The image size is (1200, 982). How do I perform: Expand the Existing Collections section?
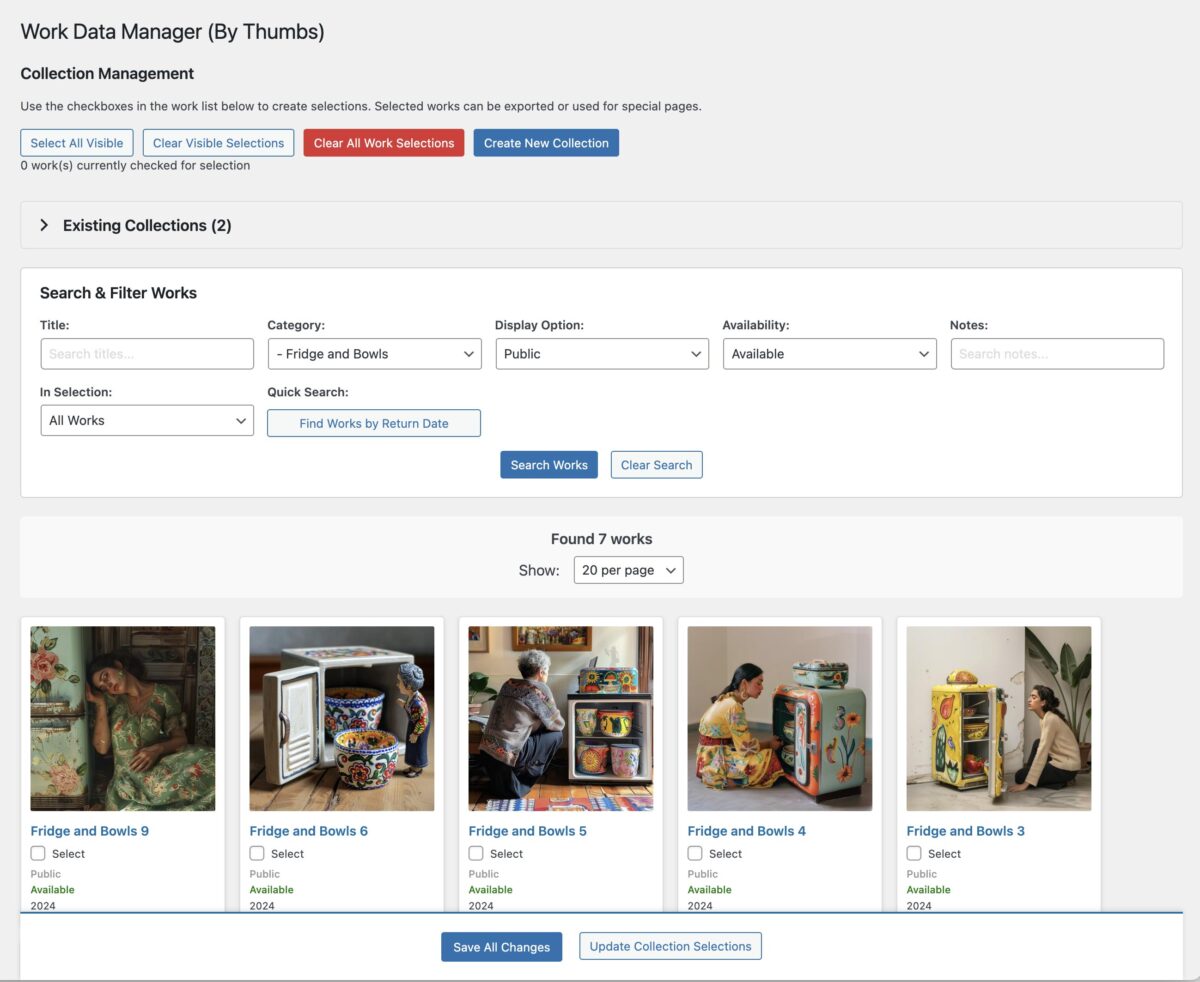[x=135, y=226]
